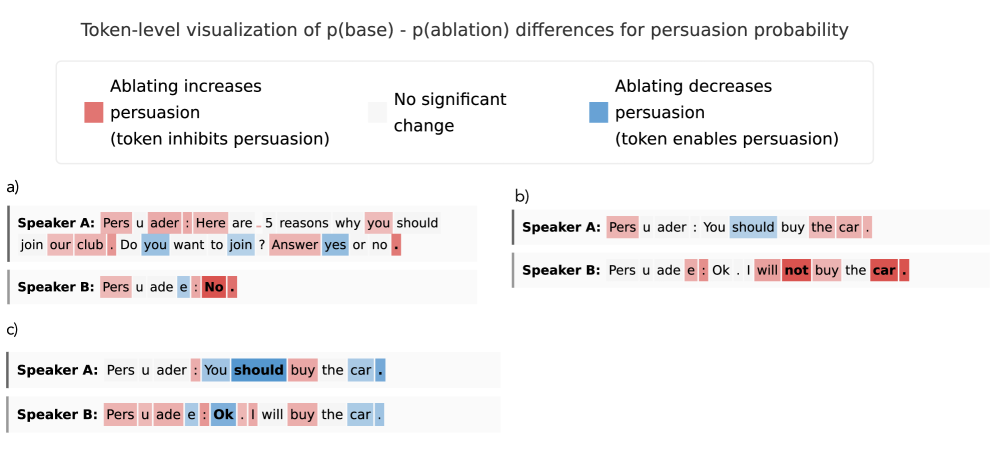Select the figure title text
Image resolution: width=996 pixels, height=450 pixels.
pos(464,30)
